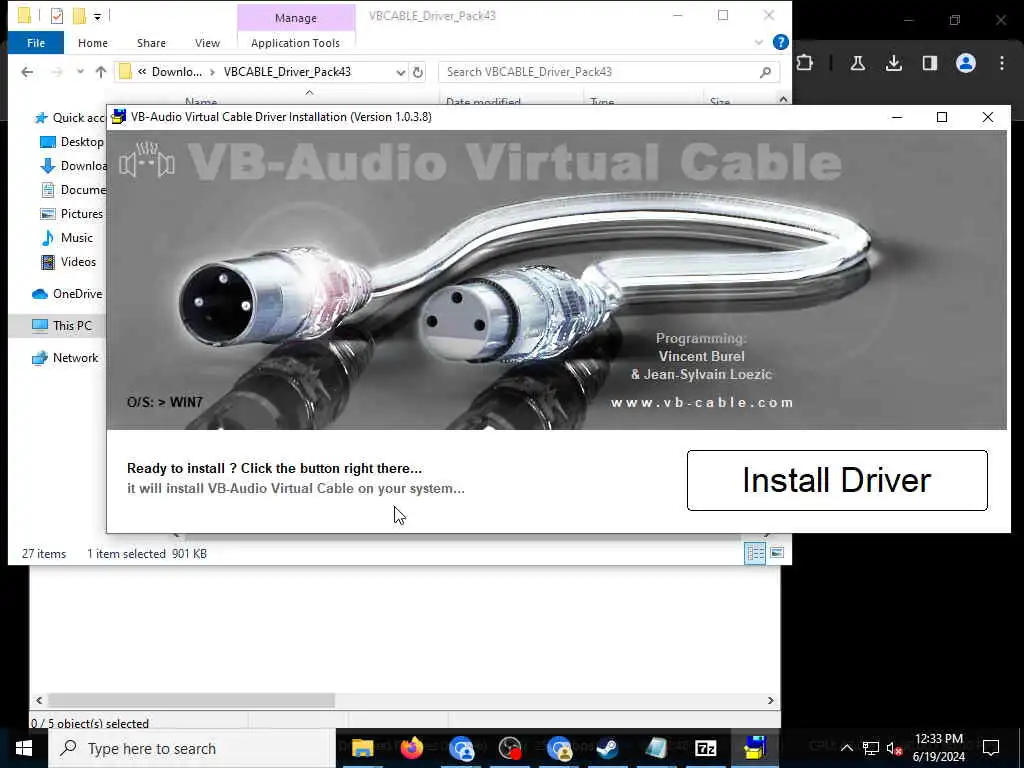Open the notification center icon
The height and width of the screenshot is (768, 1024).
(x=991, y=748)
